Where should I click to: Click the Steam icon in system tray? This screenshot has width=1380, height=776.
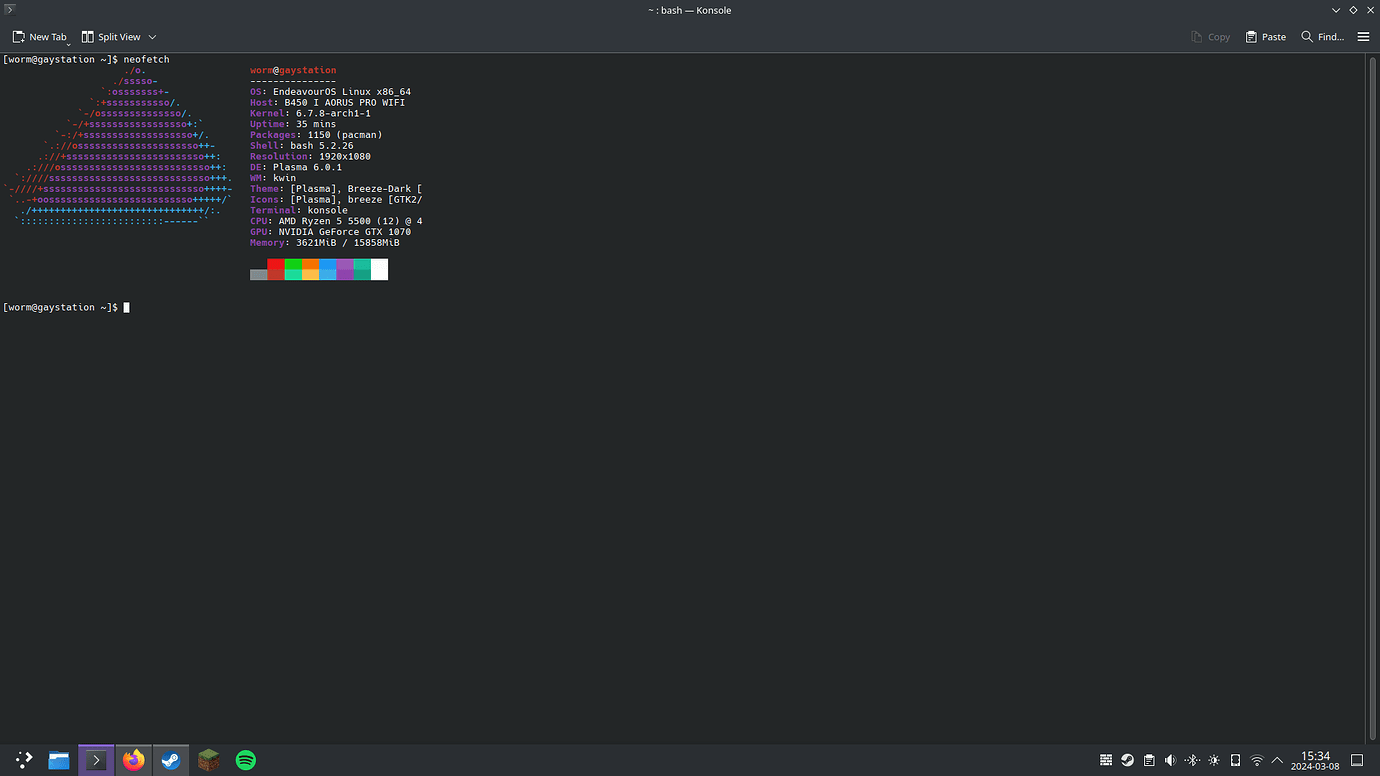(1127, 760)
